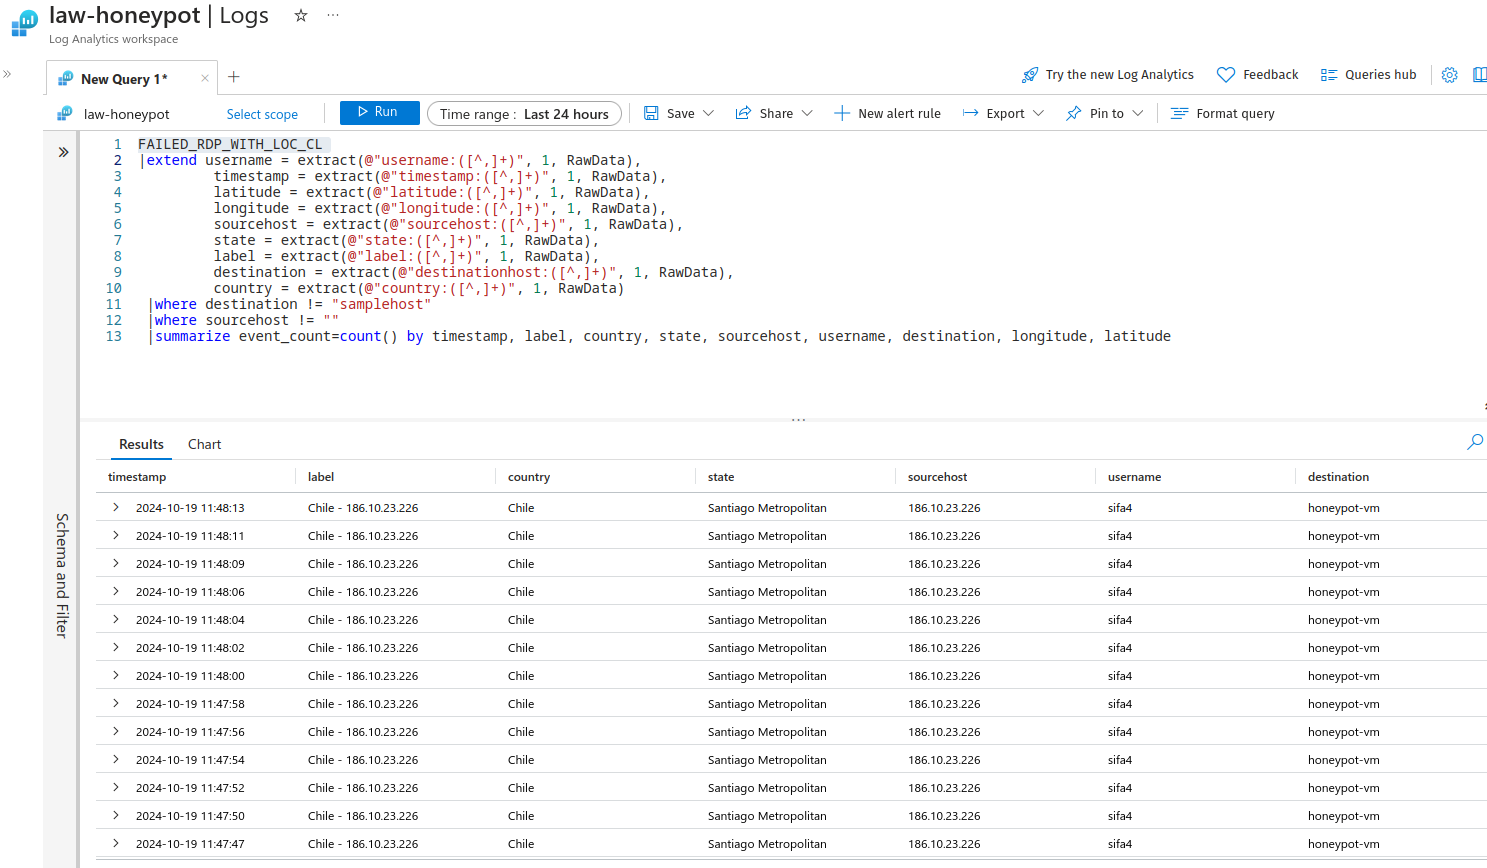Close the New Query 1 tab

click(205, 78)
